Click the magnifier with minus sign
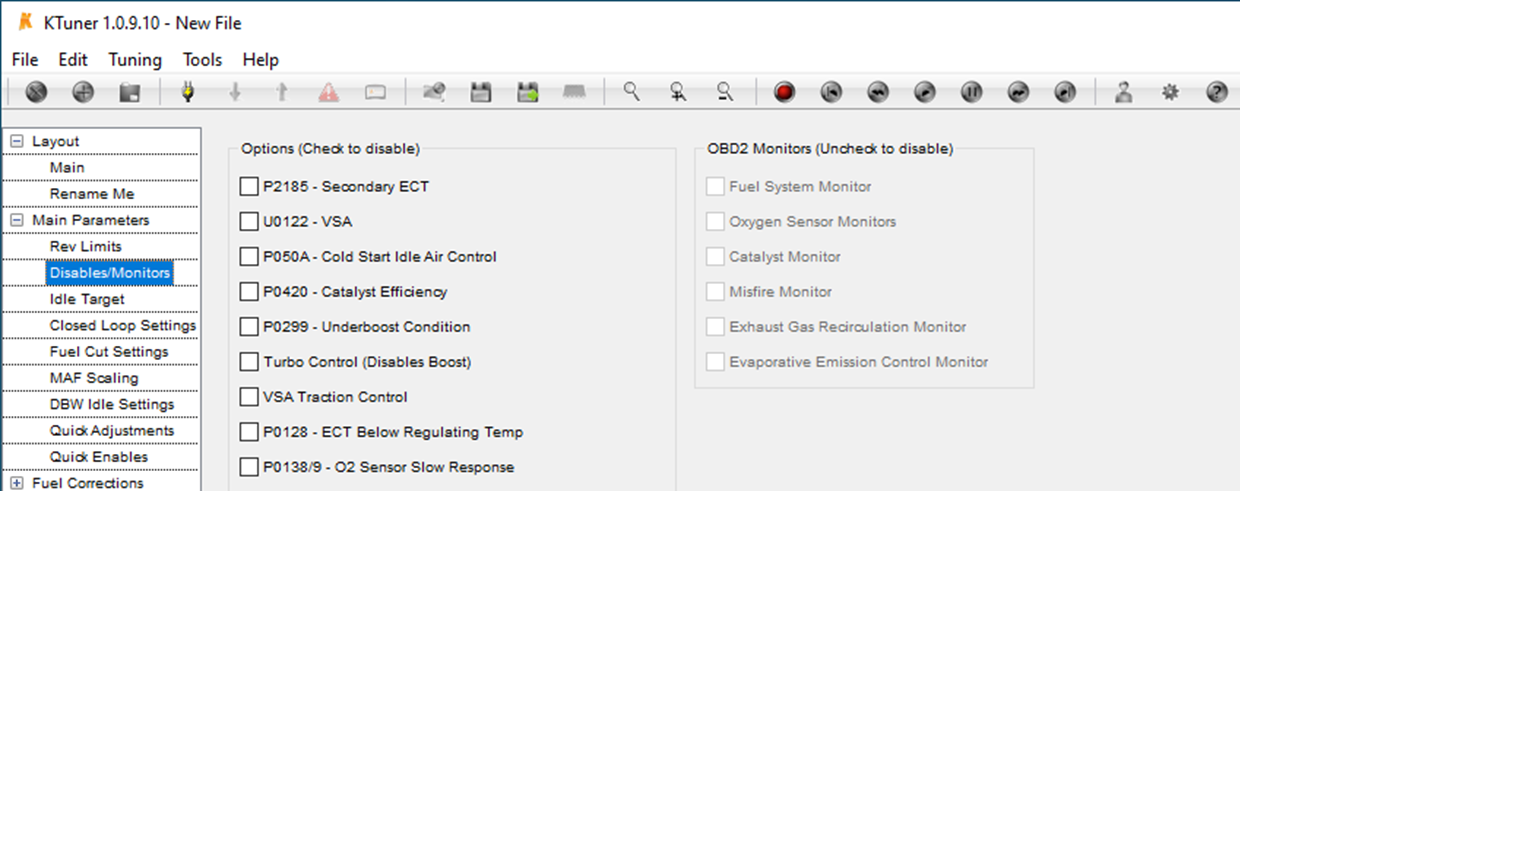1536x864 pixels. coord(726,92)
